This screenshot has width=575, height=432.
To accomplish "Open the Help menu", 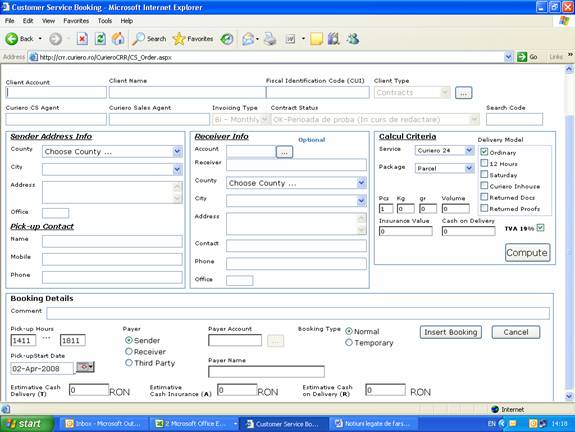I will tap(127, 21).
